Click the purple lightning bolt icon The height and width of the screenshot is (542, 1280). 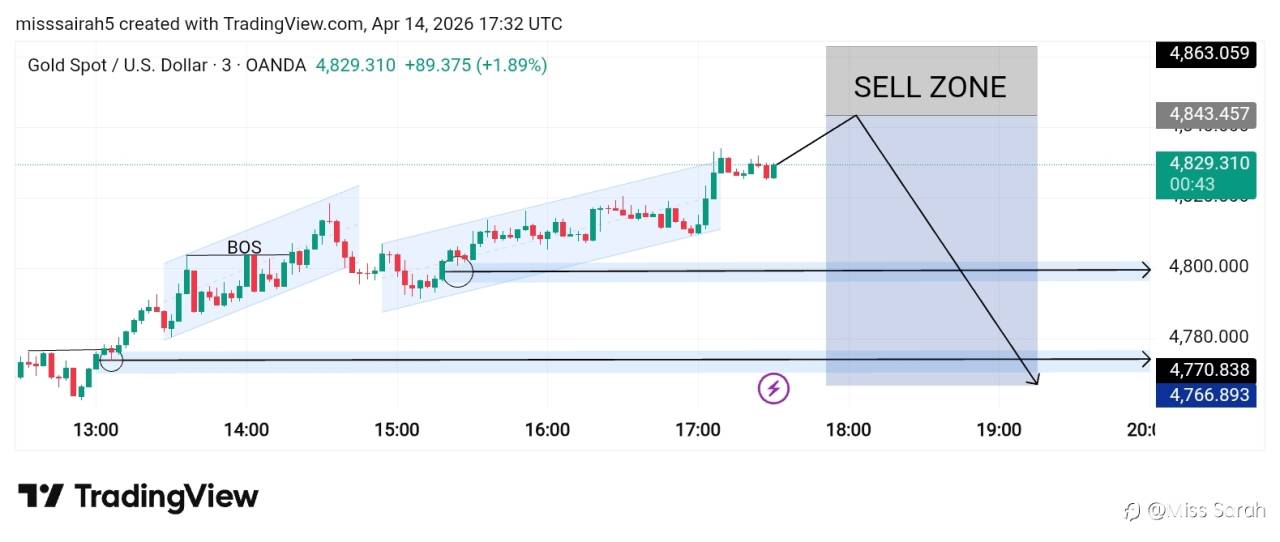pyautogui.click(x=773, y=388)
